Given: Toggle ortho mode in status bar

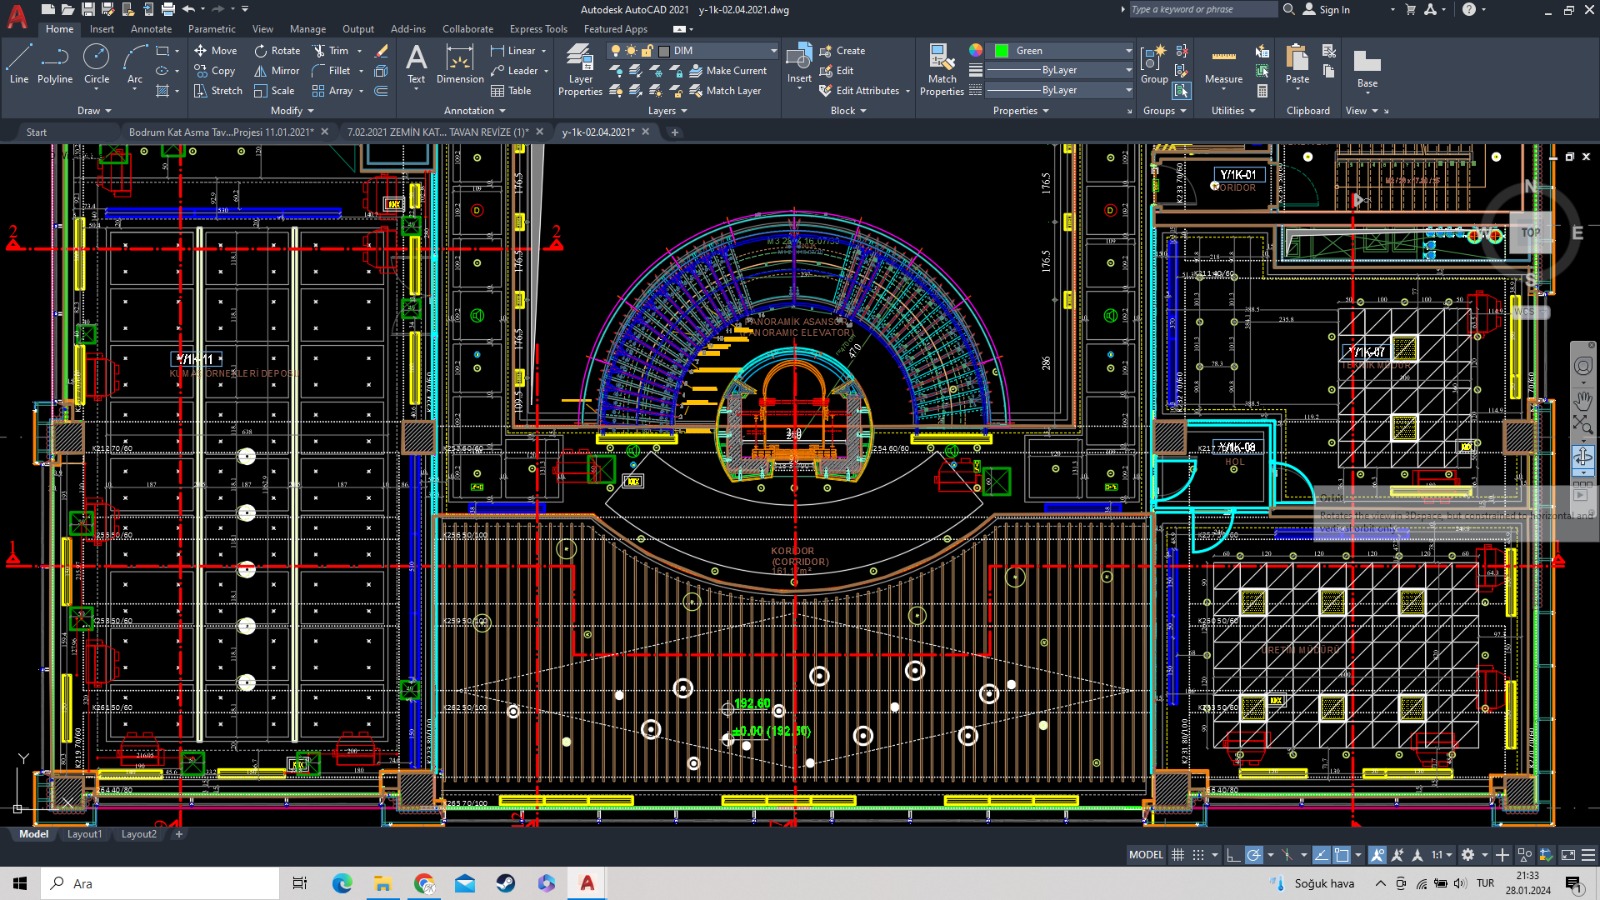Looking at the screenshot, I should point(1233,855).
